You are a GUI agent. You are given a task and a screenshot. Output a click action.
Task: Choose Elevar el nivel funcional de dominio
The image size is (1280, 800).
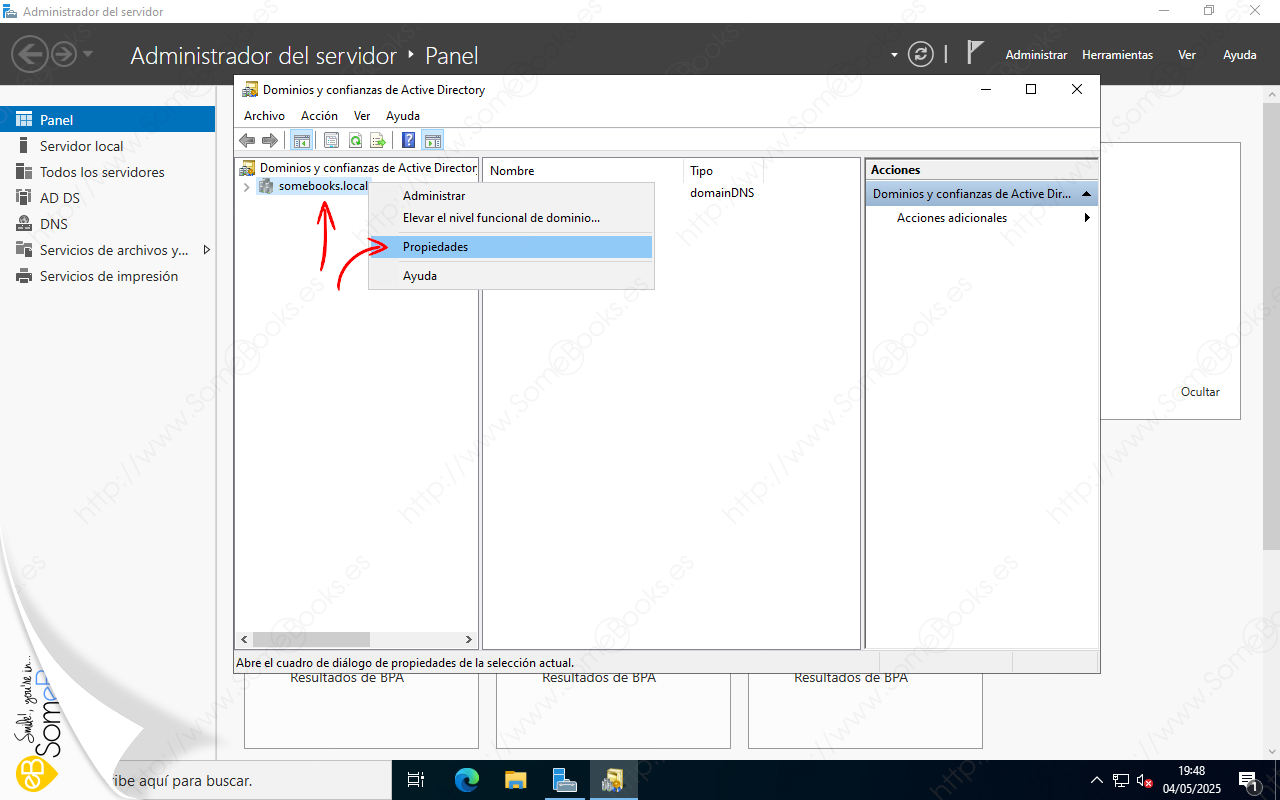pos(501,218)
